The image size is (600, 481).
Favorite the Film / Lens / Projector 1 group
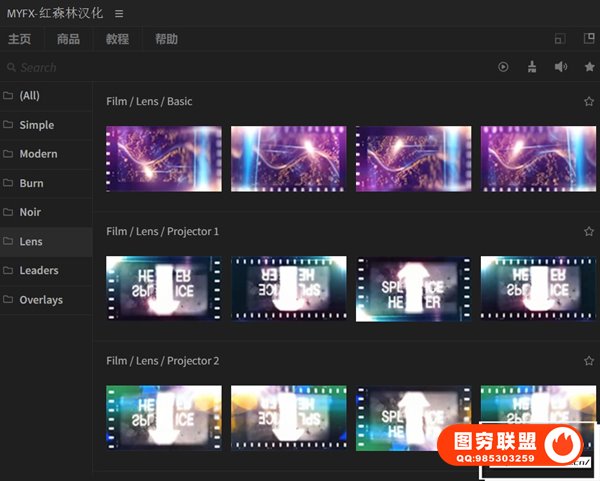pos(589,232)
